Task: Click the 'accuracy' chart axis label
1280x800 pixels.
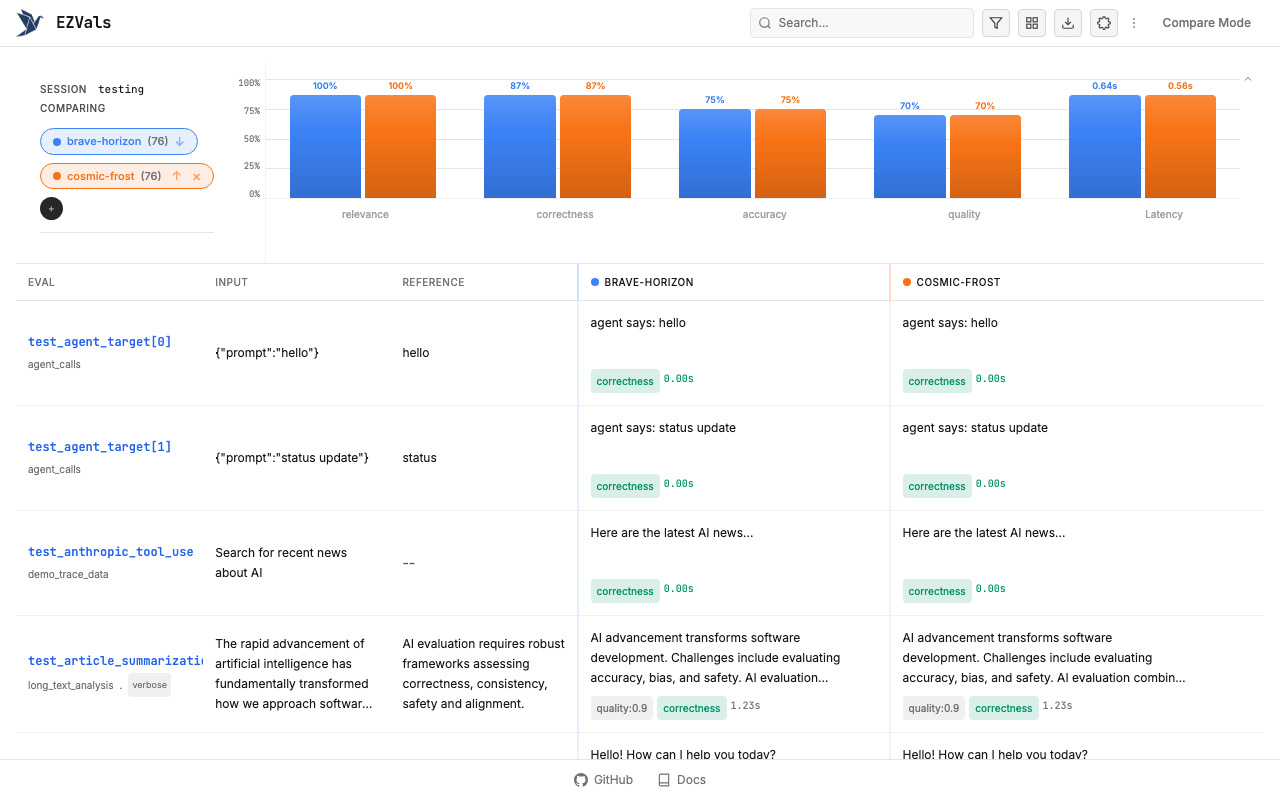Action: (765, 214)
